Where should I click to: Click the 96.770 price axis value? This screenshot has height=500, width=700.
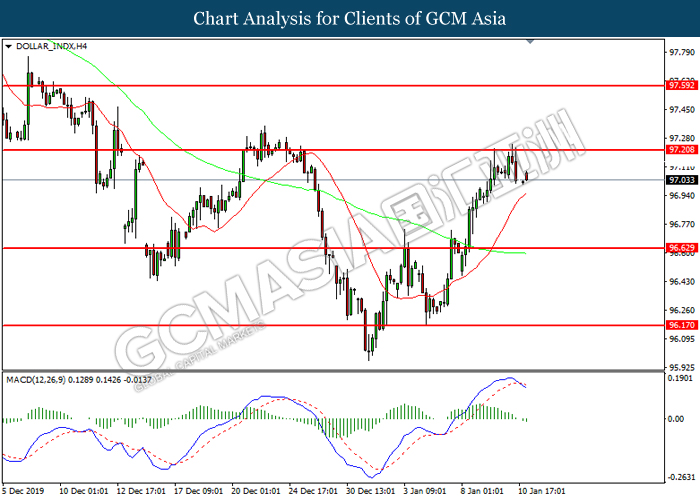click(682, 224)
